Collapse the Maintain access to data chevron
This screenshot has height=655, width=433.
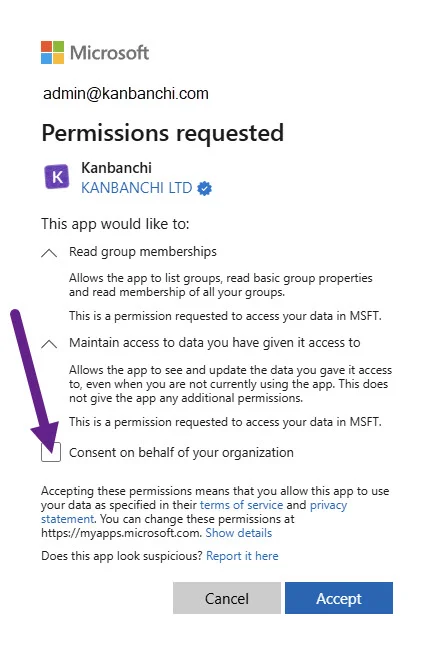pyautogui.click(x=49, y=344)
